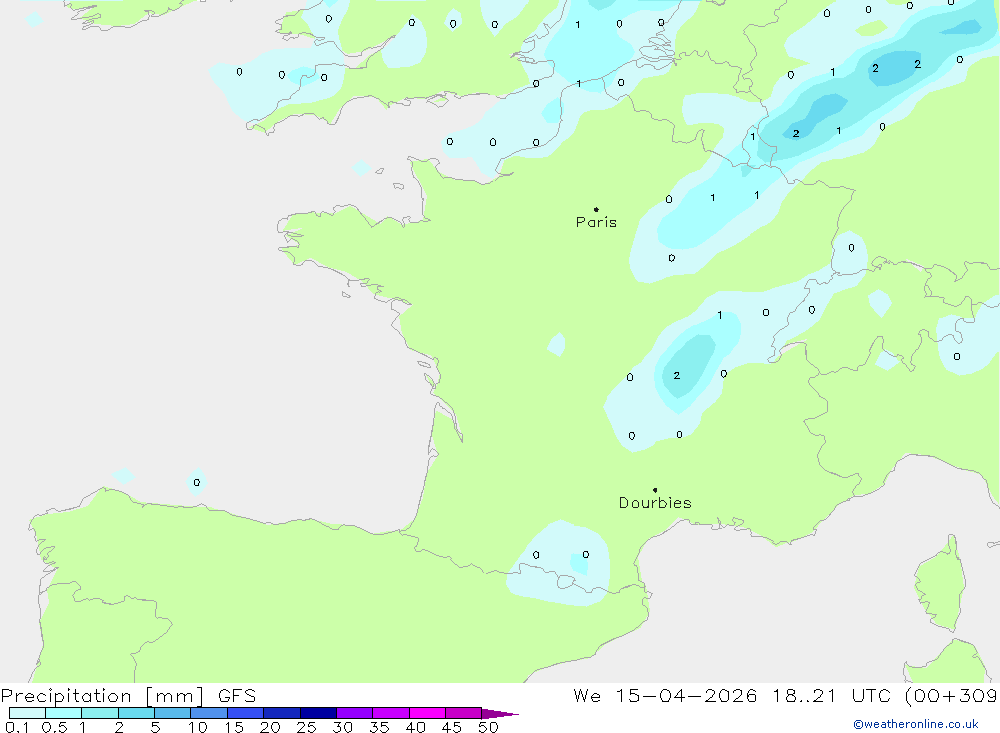Pick the dark navy 25–30 legend swatch

(x=318, y=713)
